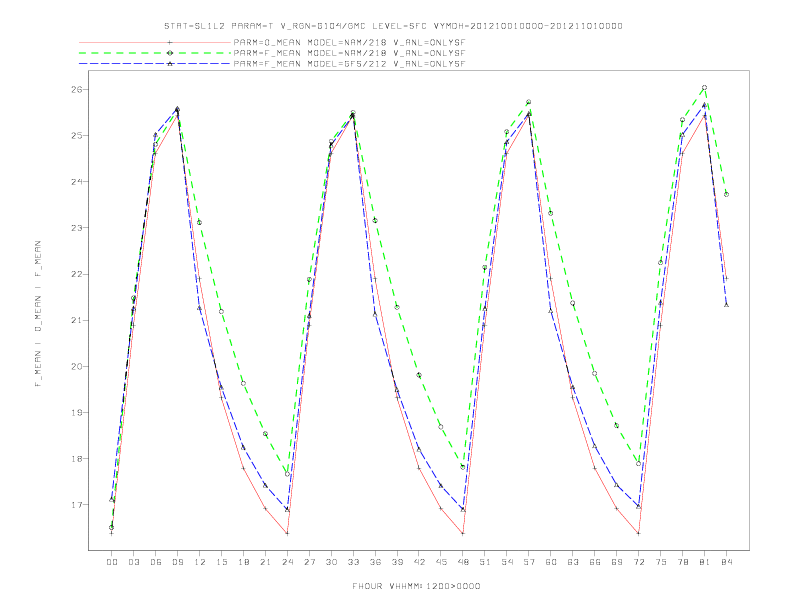Click y-axis tick label 21
The height and width of the screenshot is (612, 792).
coord(77,320)
